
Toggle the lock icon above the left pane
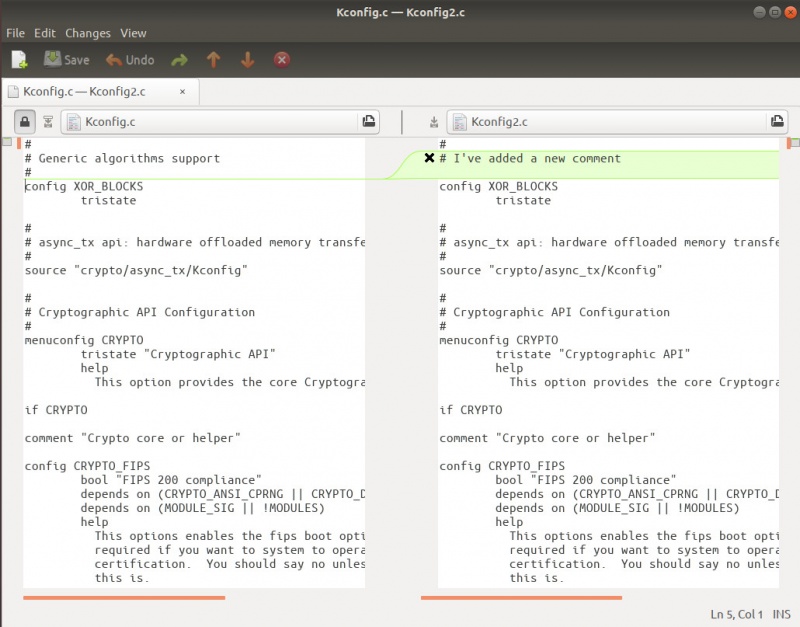click(25, 121)
